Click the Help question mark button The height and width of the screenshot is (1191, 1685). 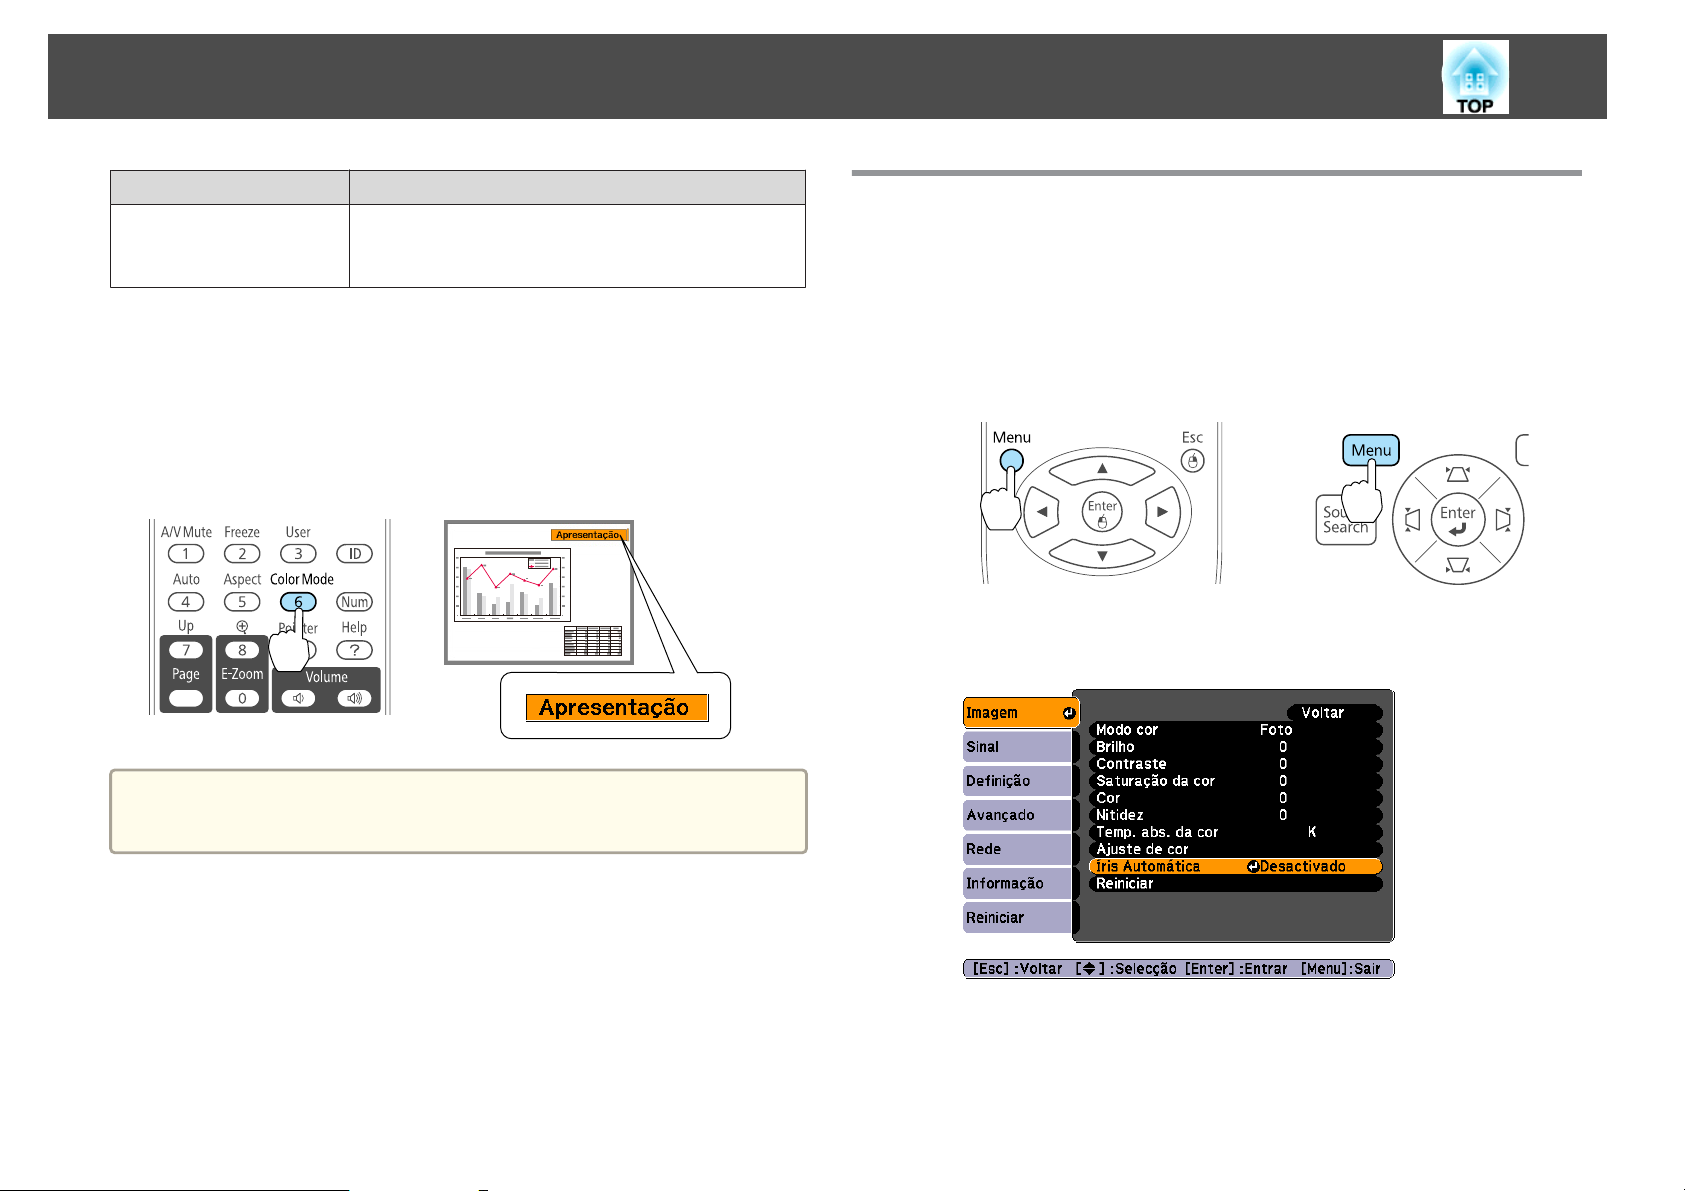tap(354, 650)
